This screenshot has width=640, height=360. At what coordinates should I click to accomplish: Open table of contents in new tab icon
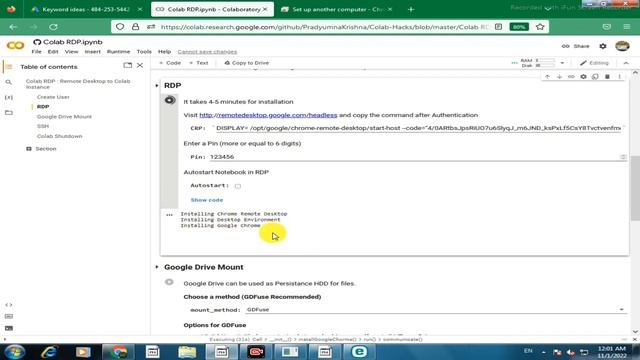pos(127,65)
